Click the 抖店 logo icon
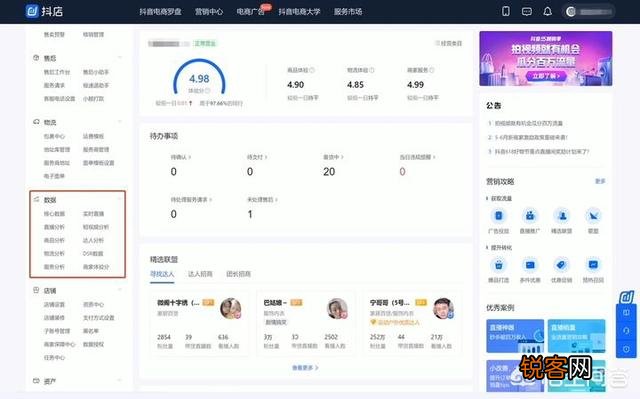 pyautogui.click(x=32, y=11)
